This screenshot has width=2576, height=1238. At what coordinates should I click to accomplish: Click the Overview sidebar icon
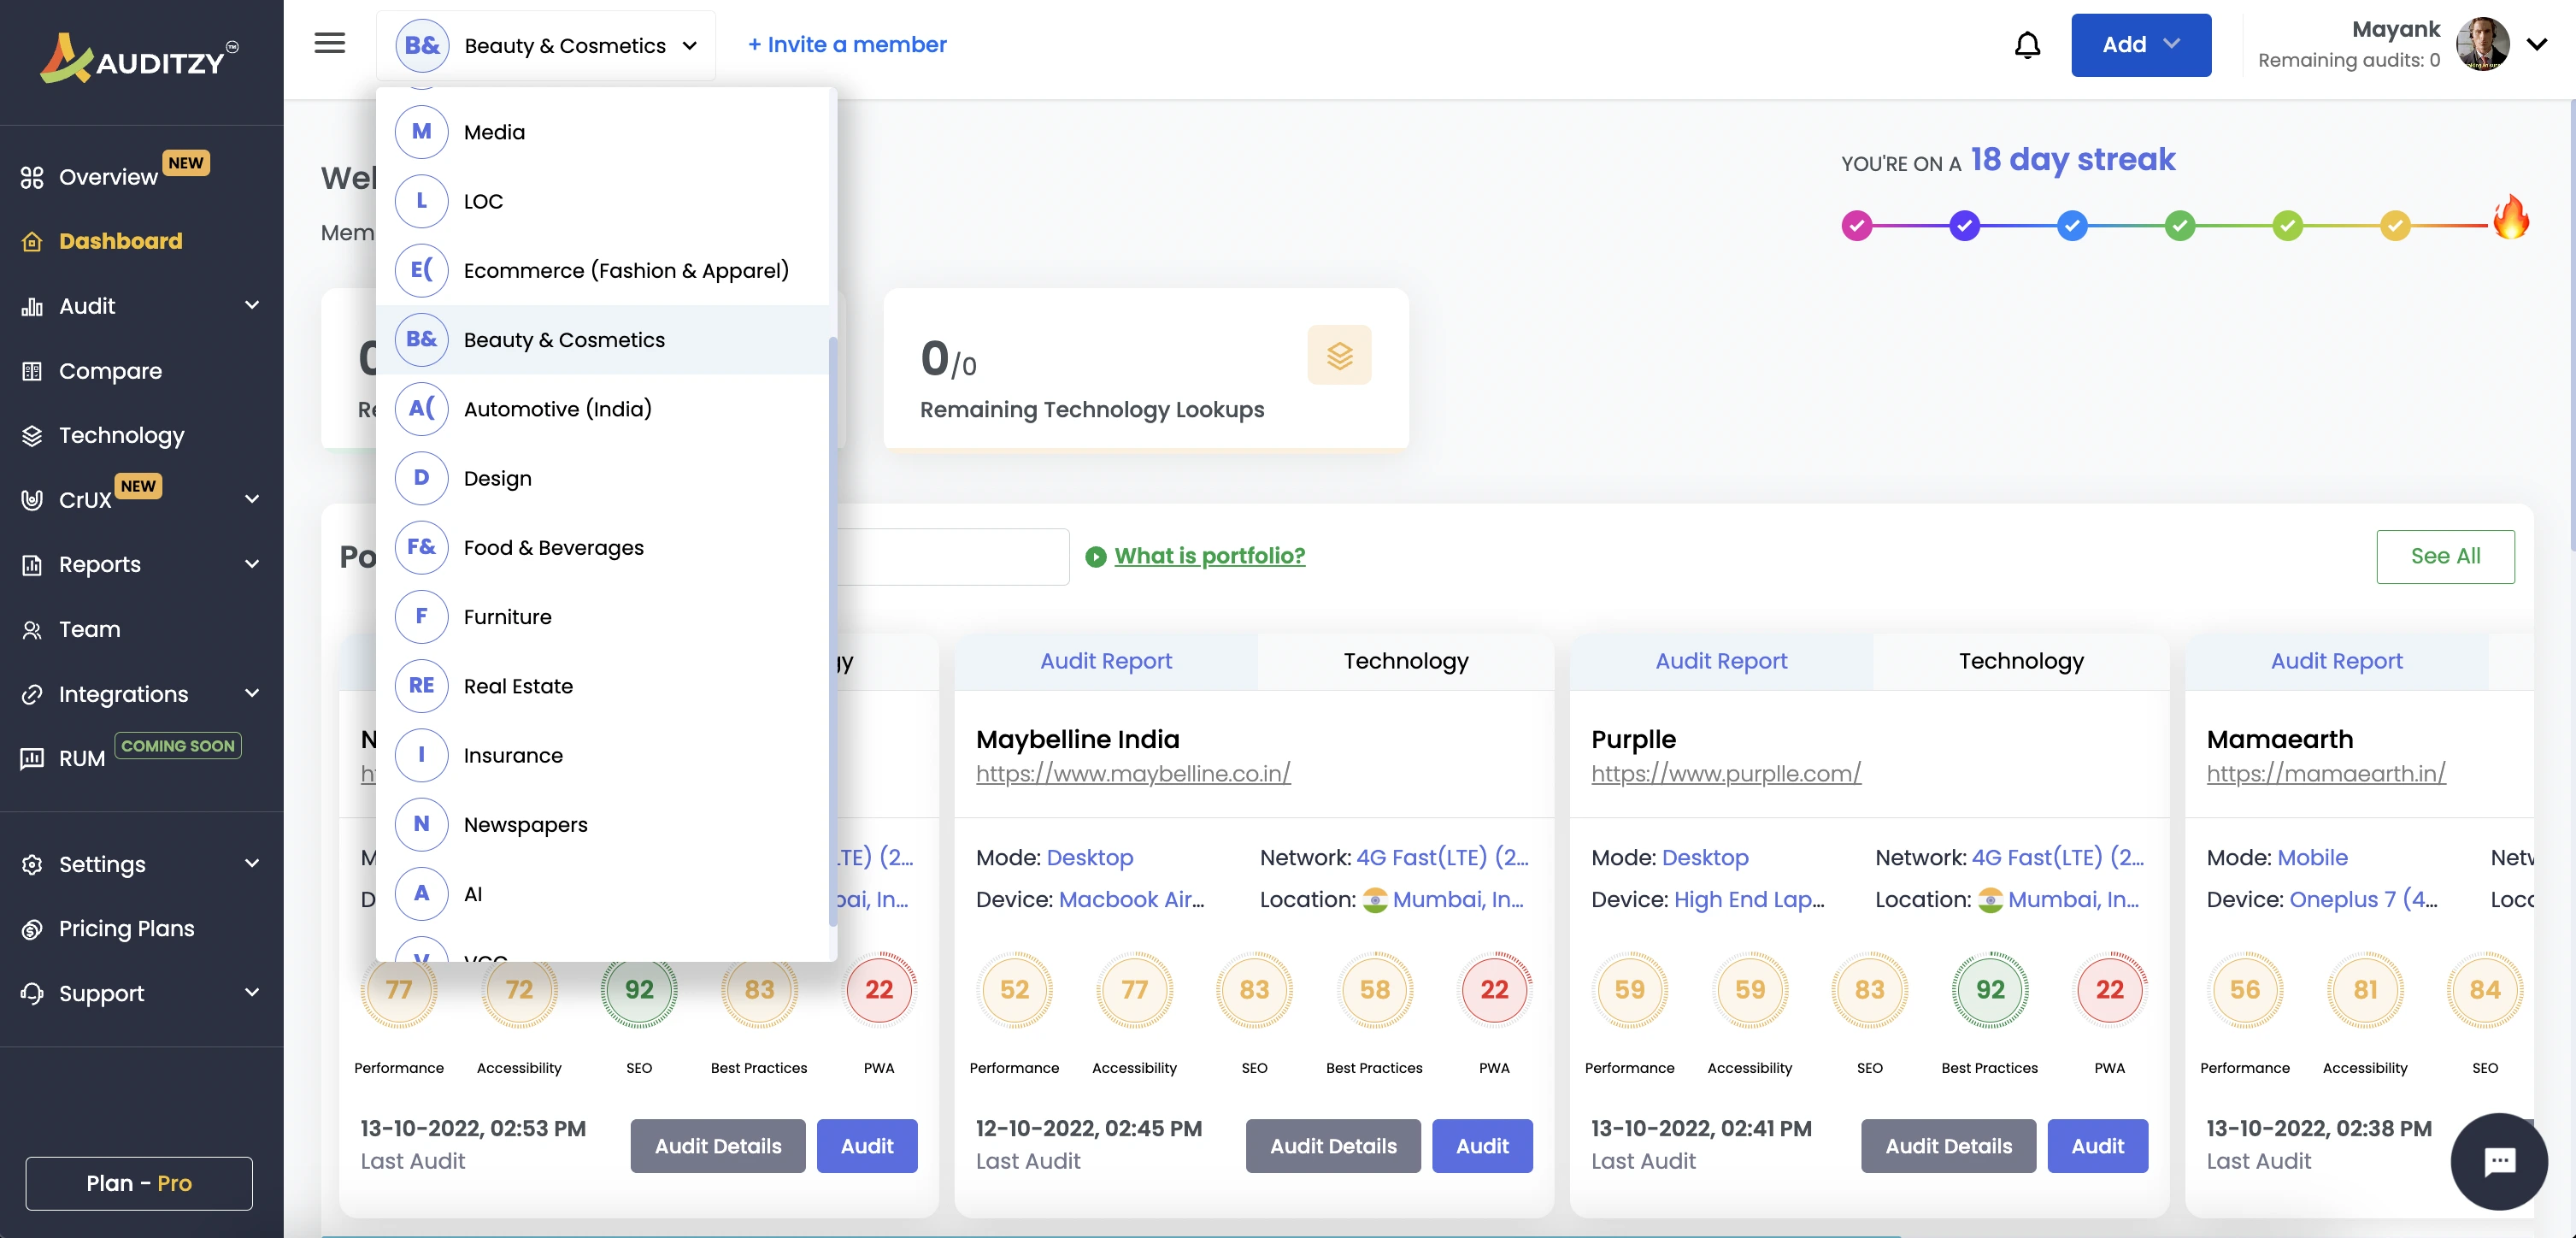click(32, 177)
